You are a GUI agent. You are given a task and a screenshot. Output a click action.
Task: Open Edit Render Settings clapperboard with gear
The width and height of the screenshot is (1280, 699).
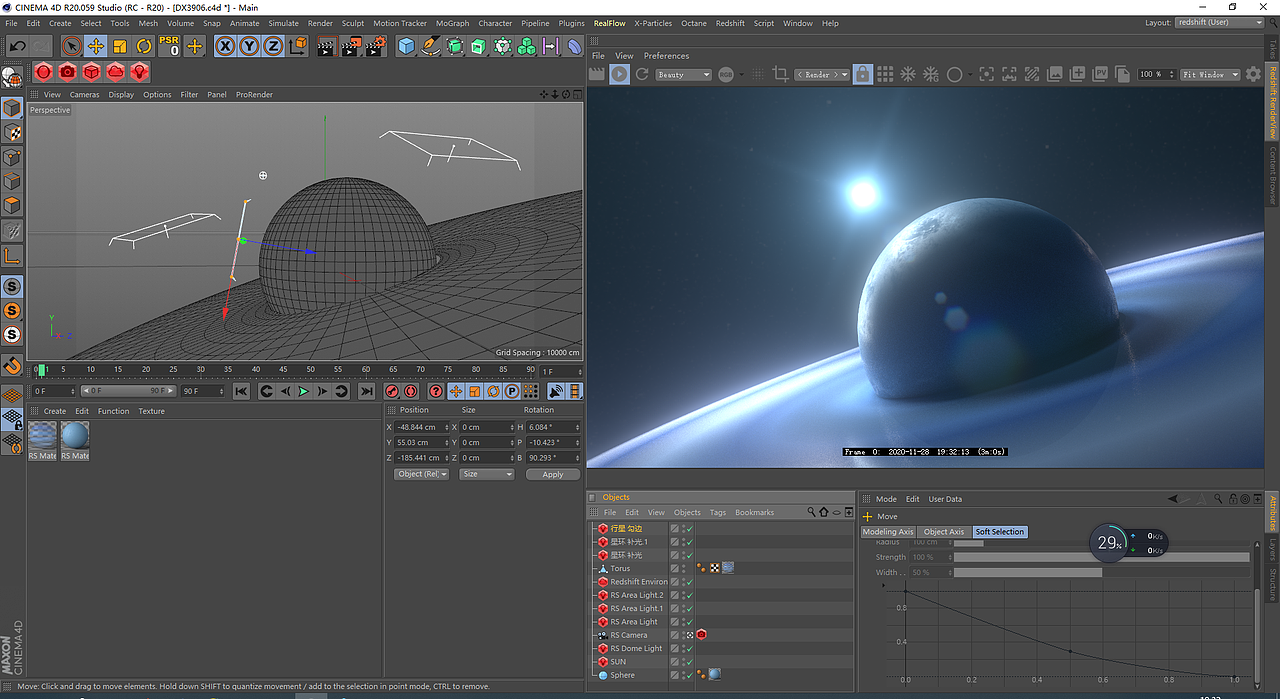(376, 46)
